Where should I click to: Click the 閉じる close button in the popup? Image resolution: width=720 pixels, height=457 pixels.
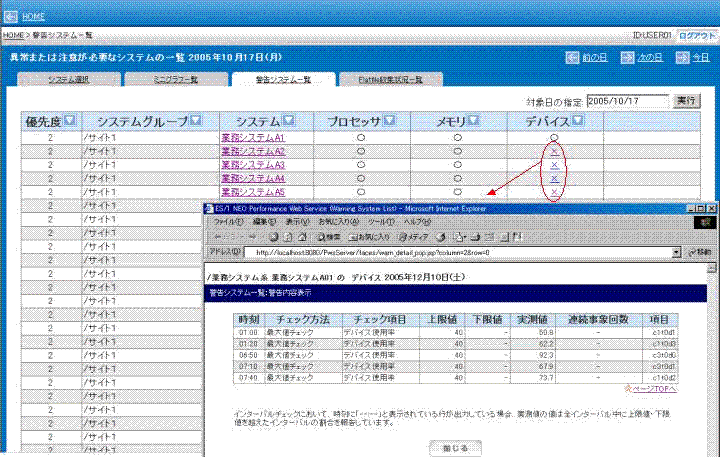coord(455,448)
